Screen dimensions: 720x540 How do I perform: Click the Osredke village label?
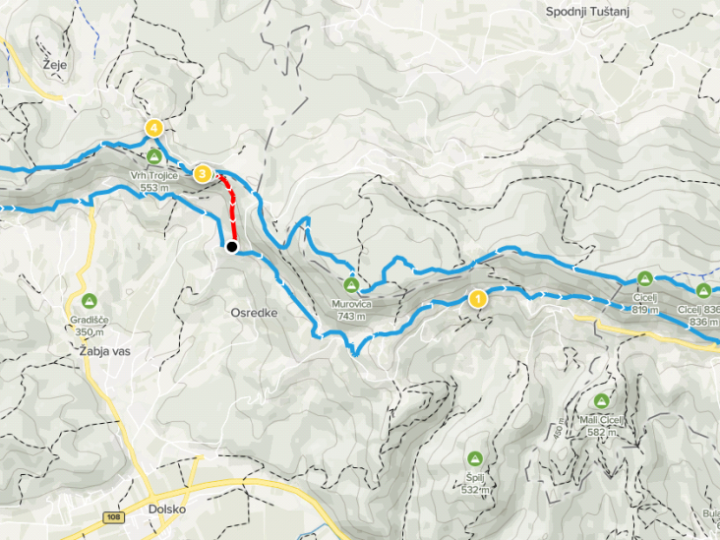click(x=254, y=313)
